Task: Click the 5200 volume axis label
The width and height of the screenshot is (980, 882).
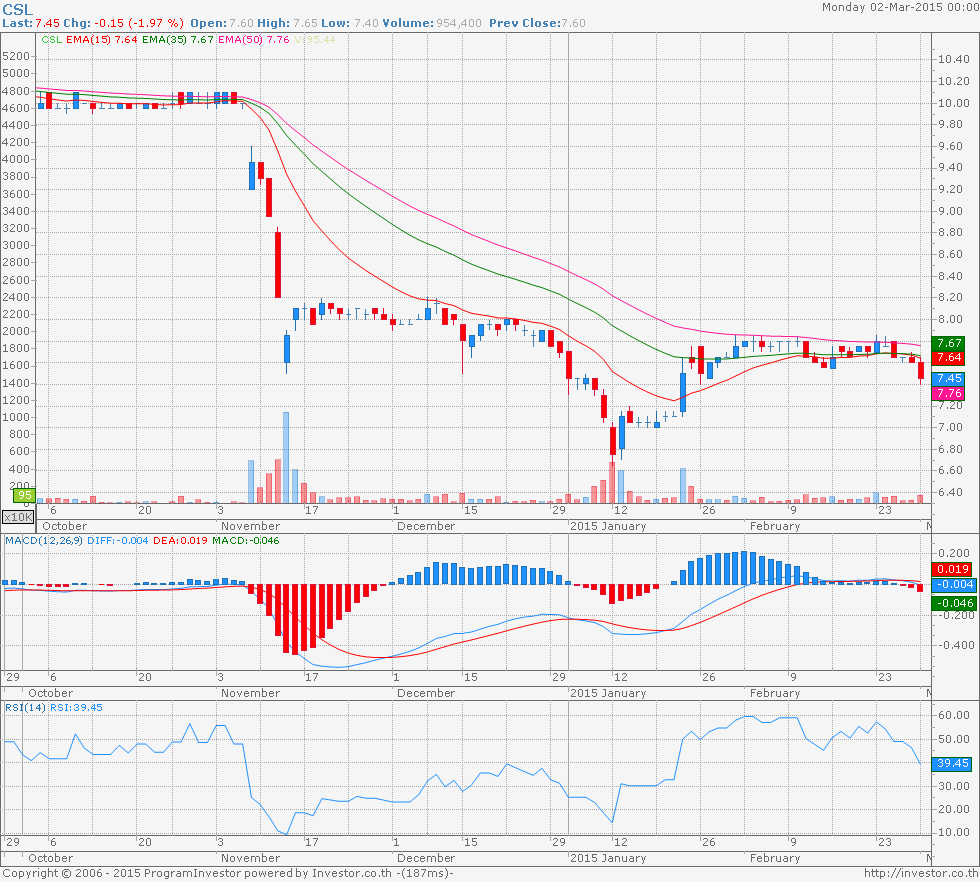Action: [16, 56]
